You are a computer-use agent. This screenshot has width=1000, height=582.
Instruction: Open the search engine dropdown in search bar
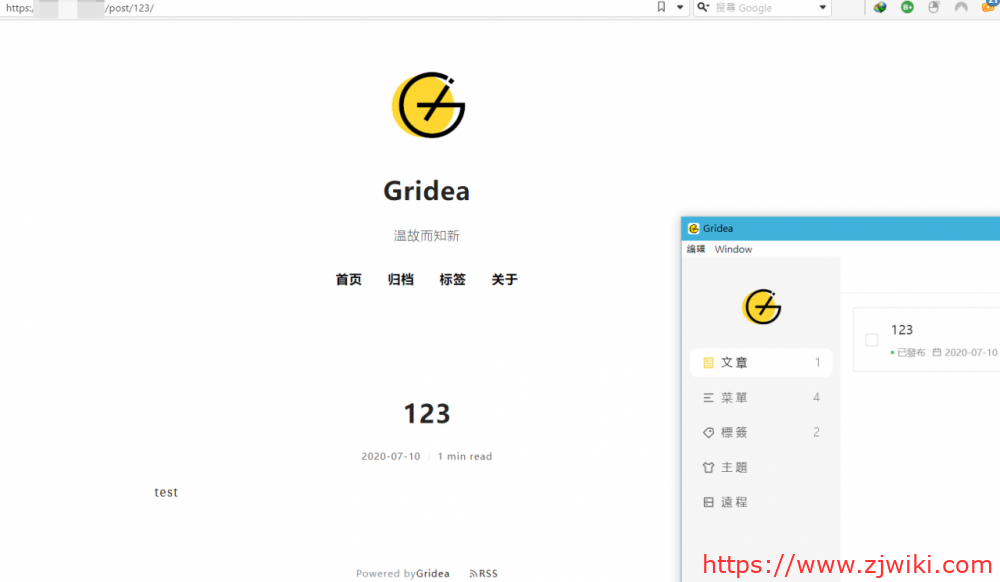pyautogui.click(x=821, y=7)
